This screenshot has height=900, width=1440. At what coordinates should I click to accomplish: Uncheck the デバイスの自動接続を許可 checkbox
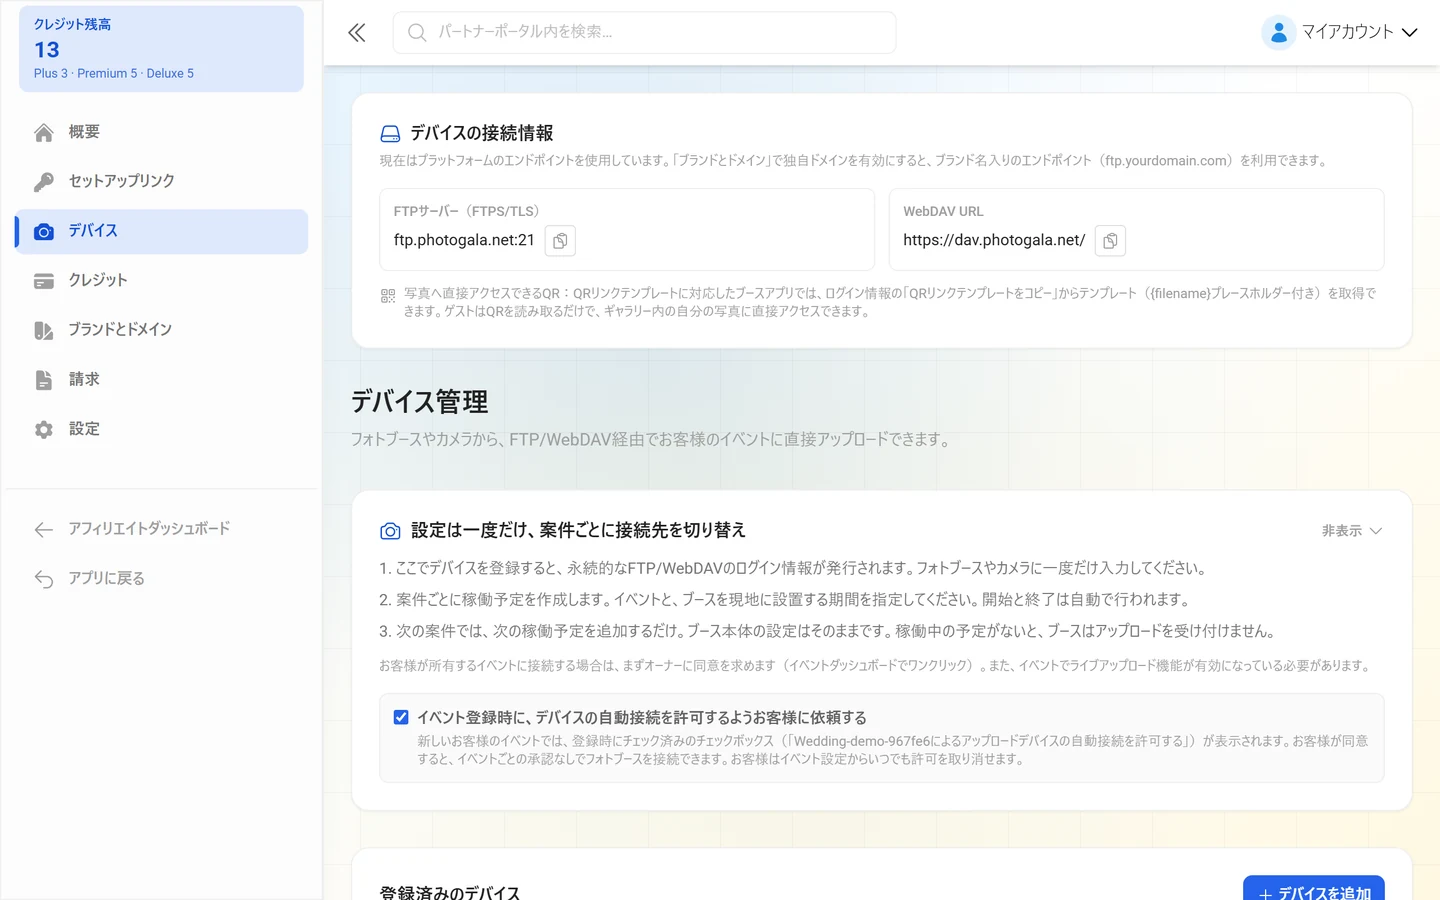[x=401, y=717]
